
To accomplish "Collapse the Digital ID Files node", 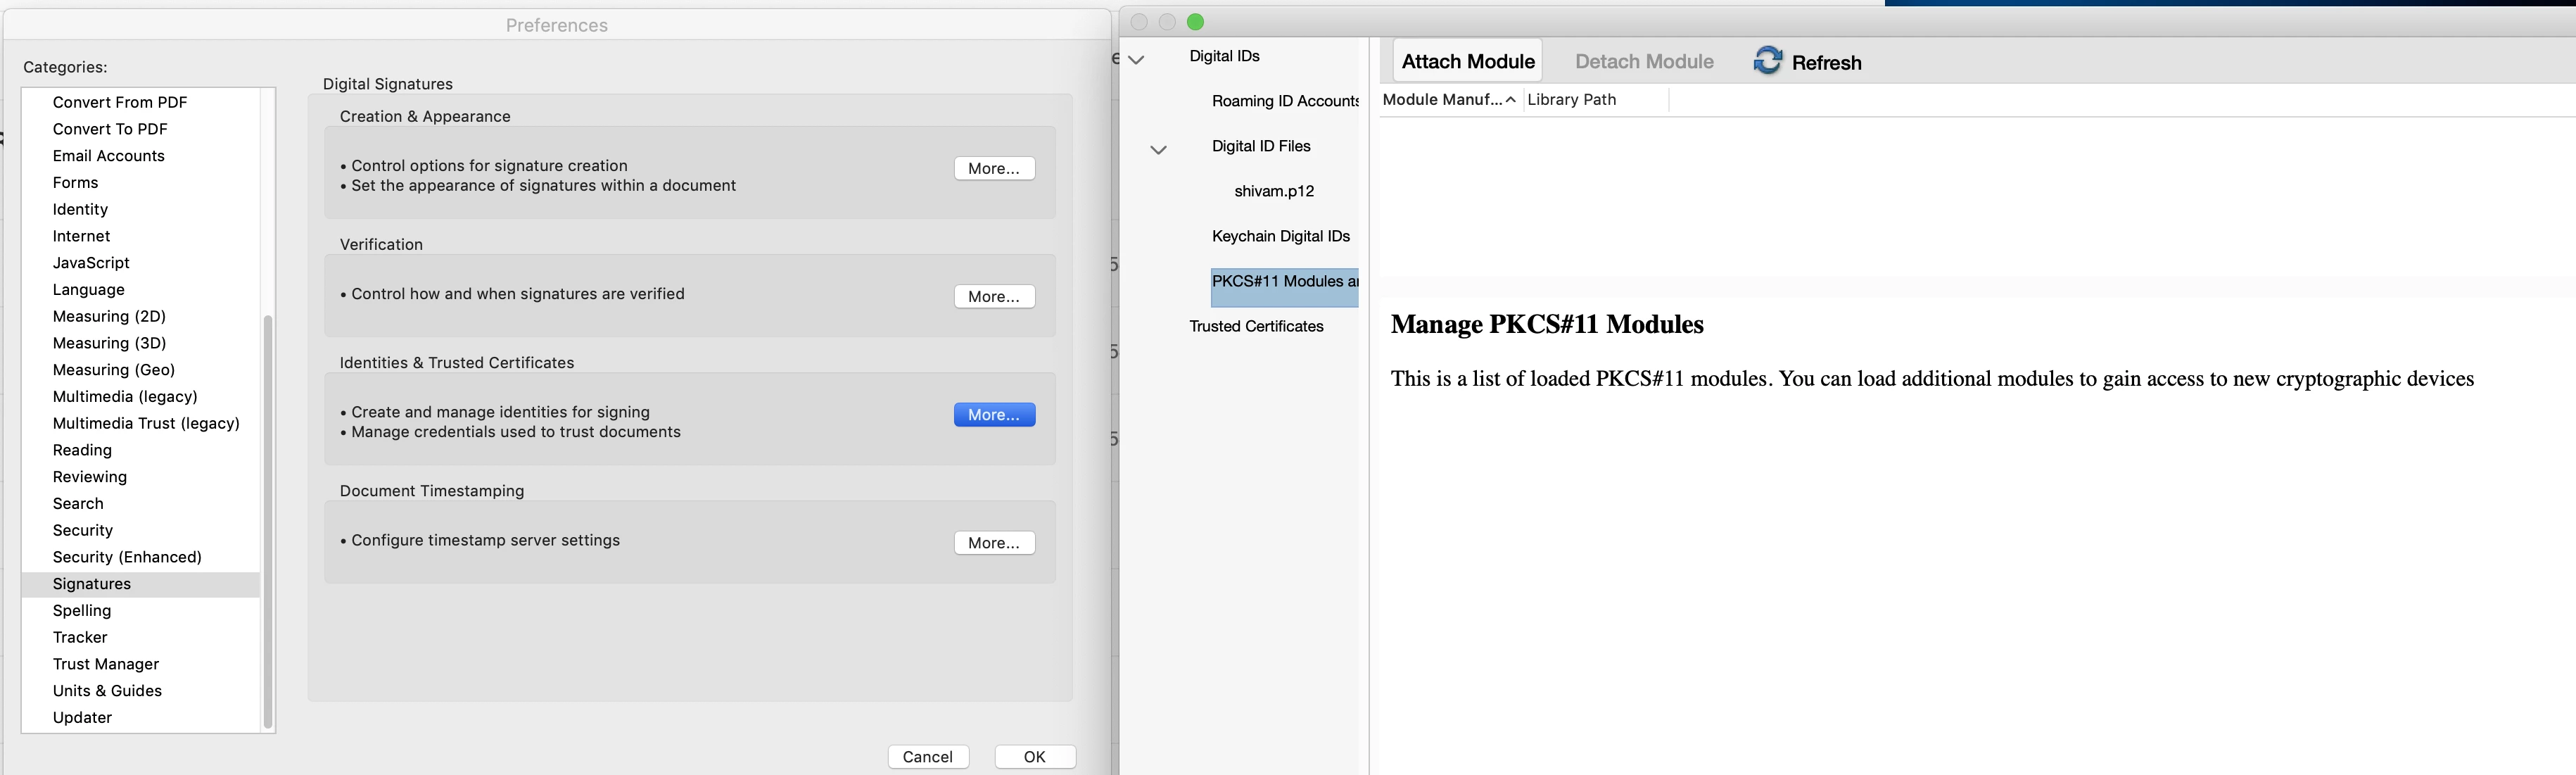I will click(x=1158, y=150).
